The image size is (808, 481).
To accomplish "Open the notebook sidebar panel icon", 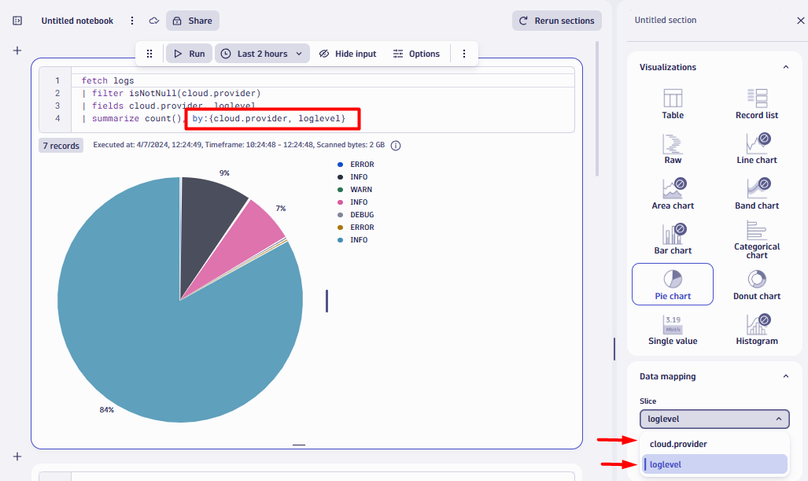I will (17, 20).
